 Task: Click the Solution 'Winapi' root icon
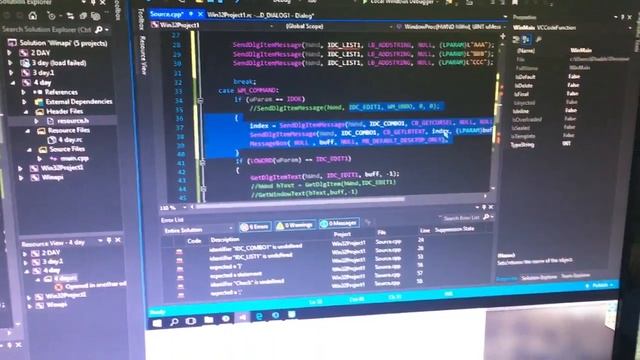[x=12, y=43]
